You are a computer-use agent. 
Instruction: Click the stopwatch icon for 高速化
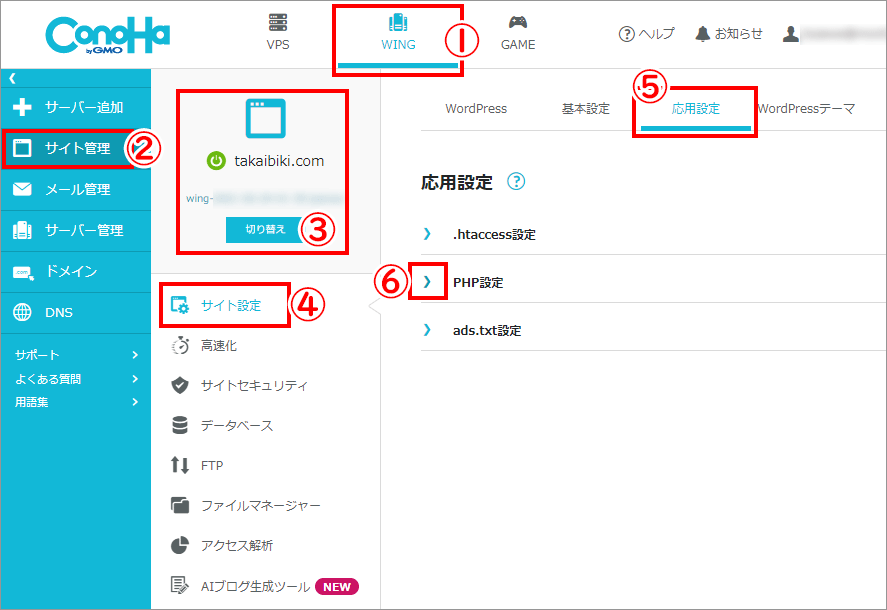coord(180,345)
